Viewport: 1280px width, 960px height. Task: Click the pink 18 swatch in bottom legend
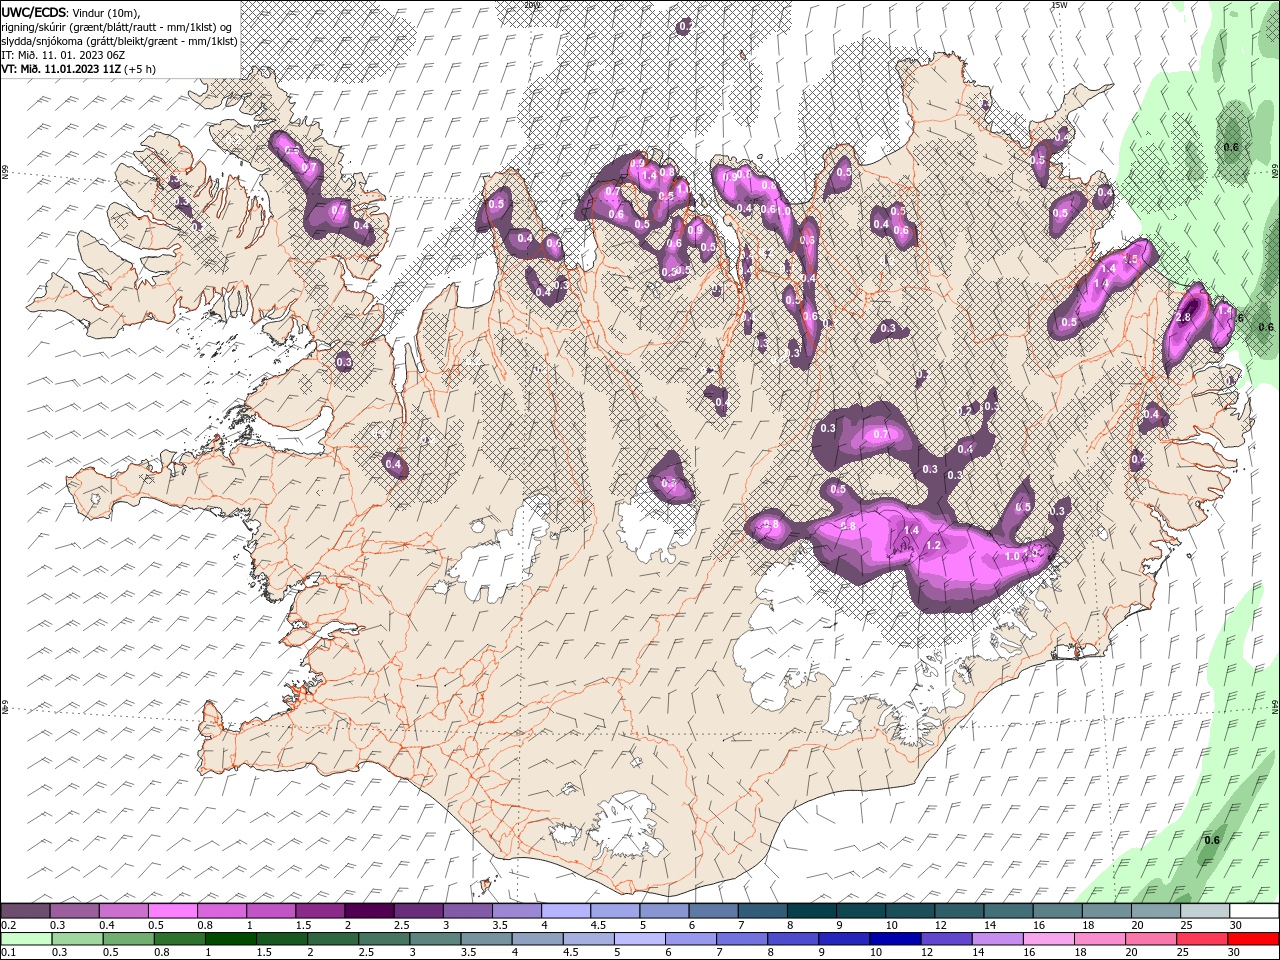(x=1099, y=939)
